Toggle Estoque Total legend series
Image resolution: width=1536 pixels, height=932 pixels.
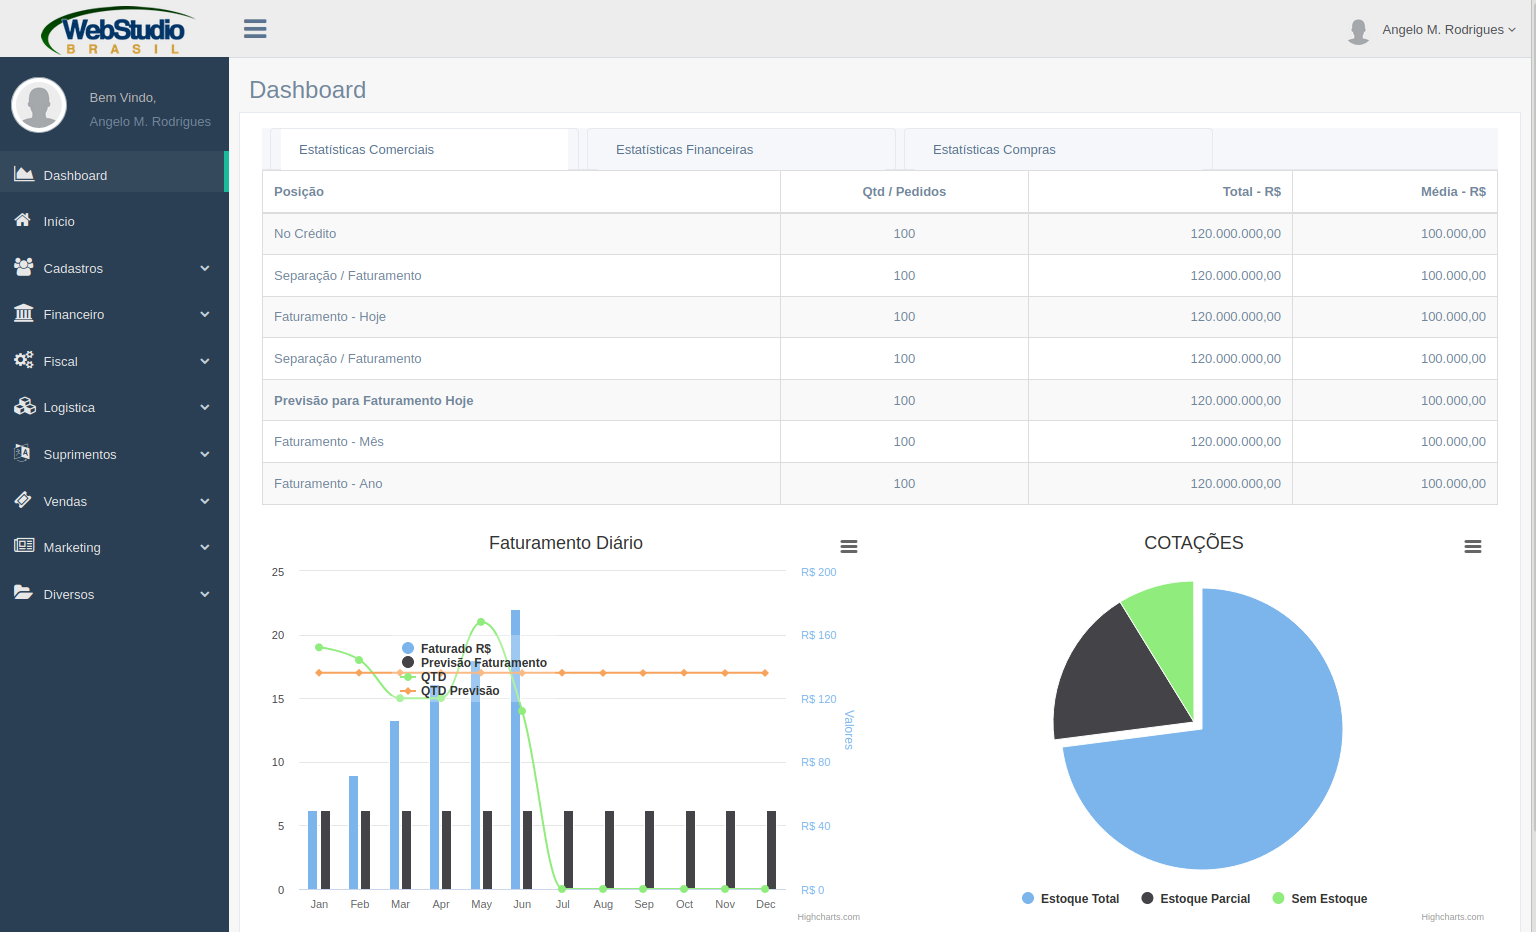(1069, 899)
